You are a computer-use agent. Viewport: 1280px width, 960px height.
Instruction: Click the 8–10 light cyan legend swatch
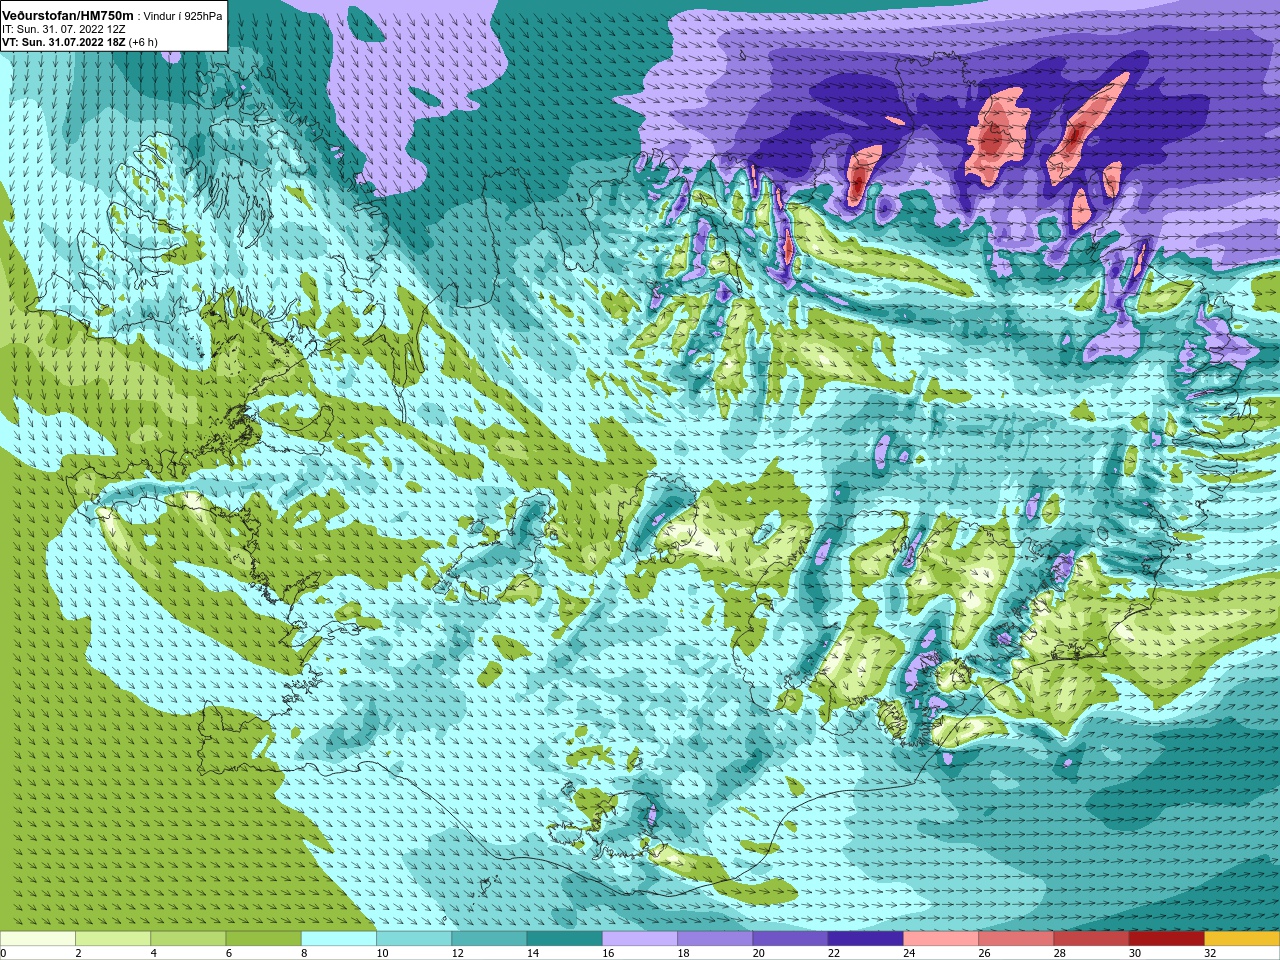[x=339, y=938]
